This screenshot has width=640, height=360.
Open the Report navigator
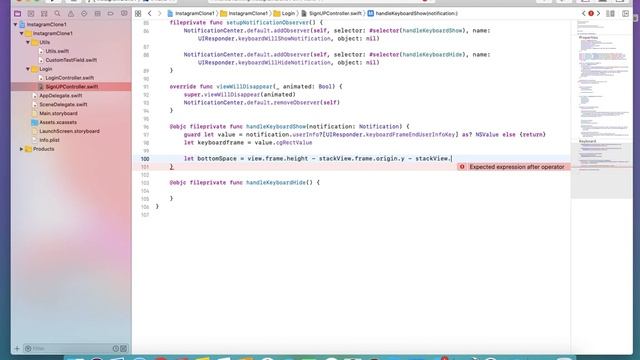[124, 13]
